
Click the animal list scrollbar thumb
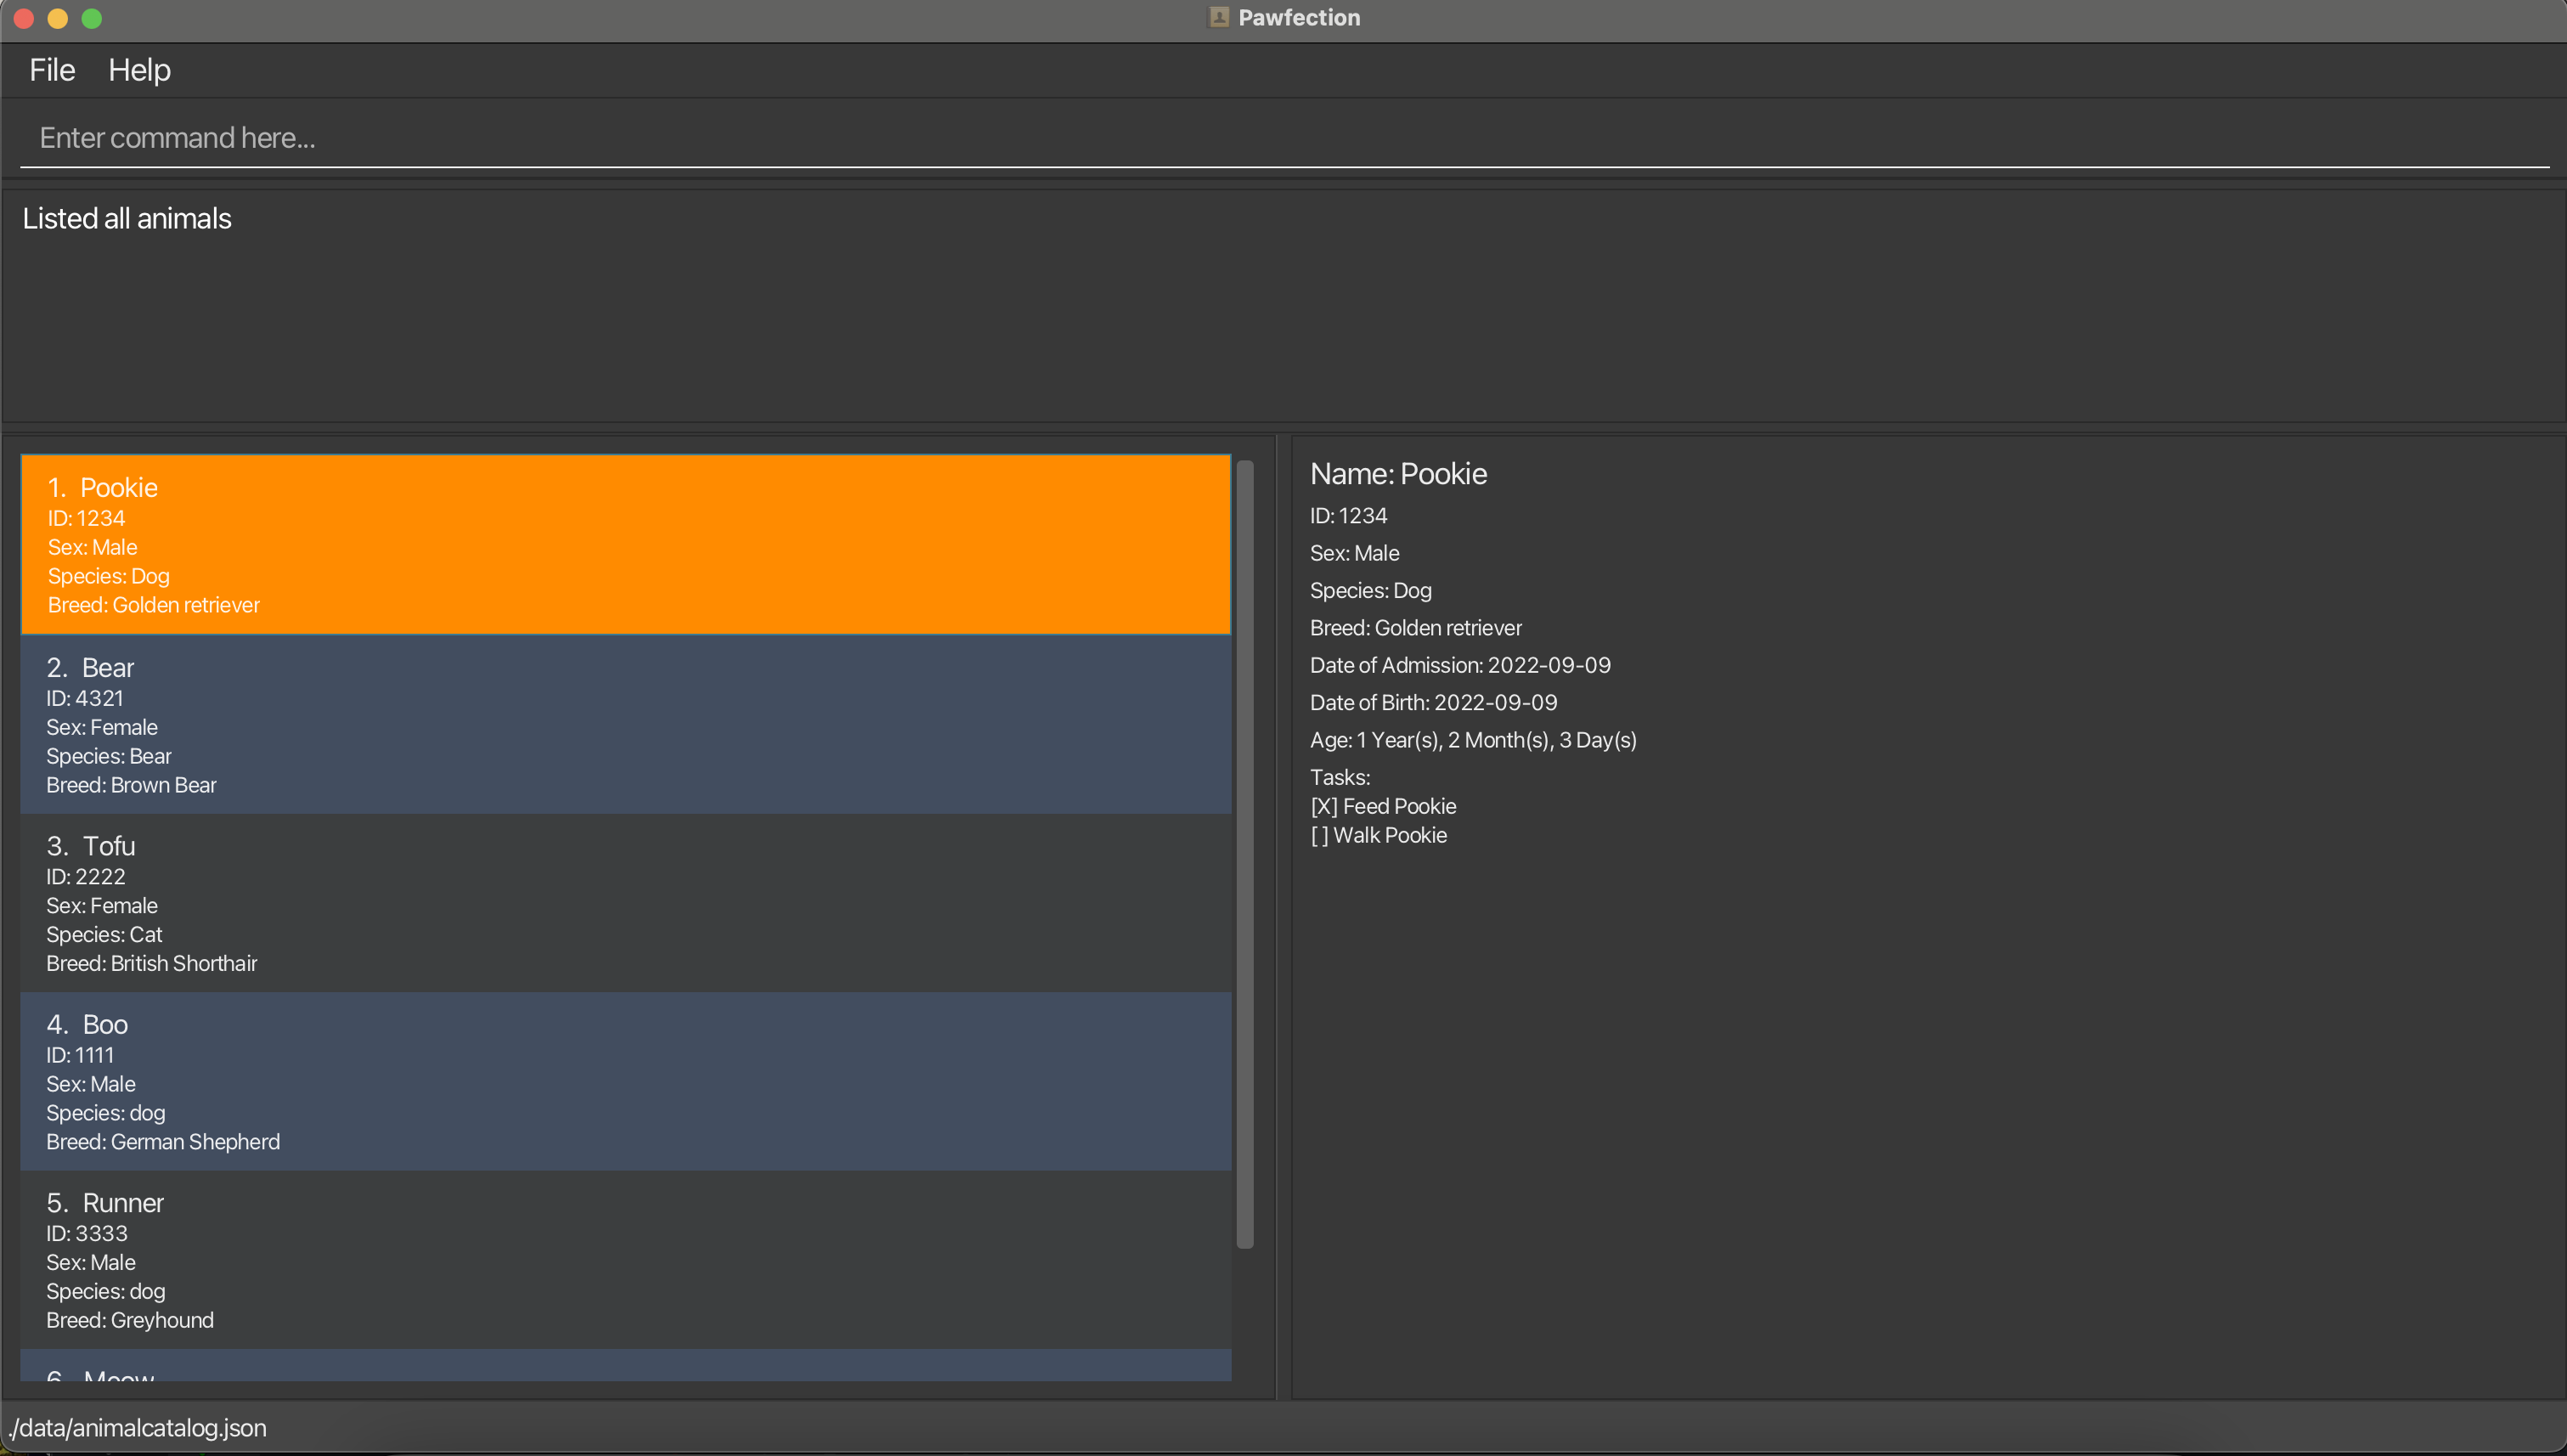1245,854
